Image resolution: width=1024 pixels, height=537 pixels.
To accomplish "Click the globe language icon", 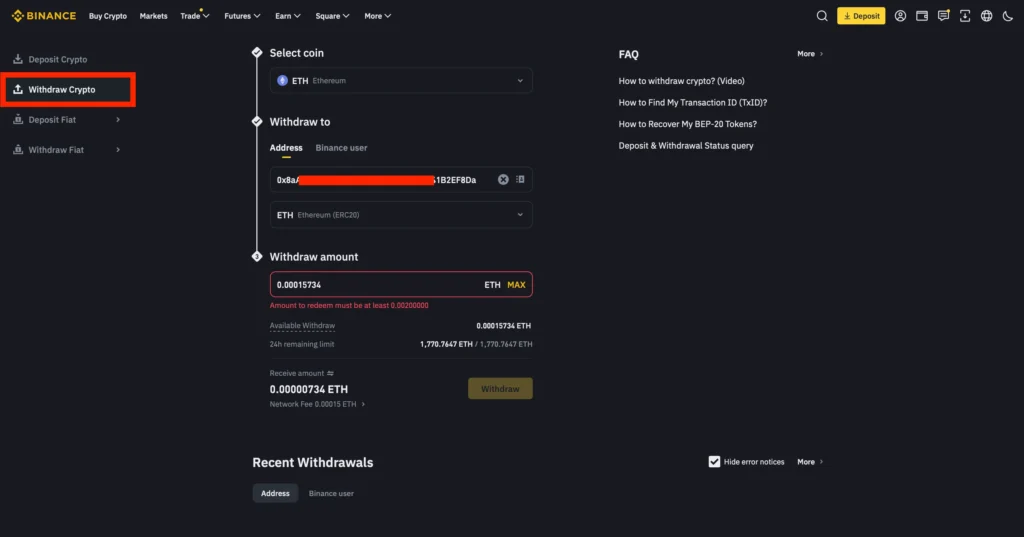I will 986,16.
